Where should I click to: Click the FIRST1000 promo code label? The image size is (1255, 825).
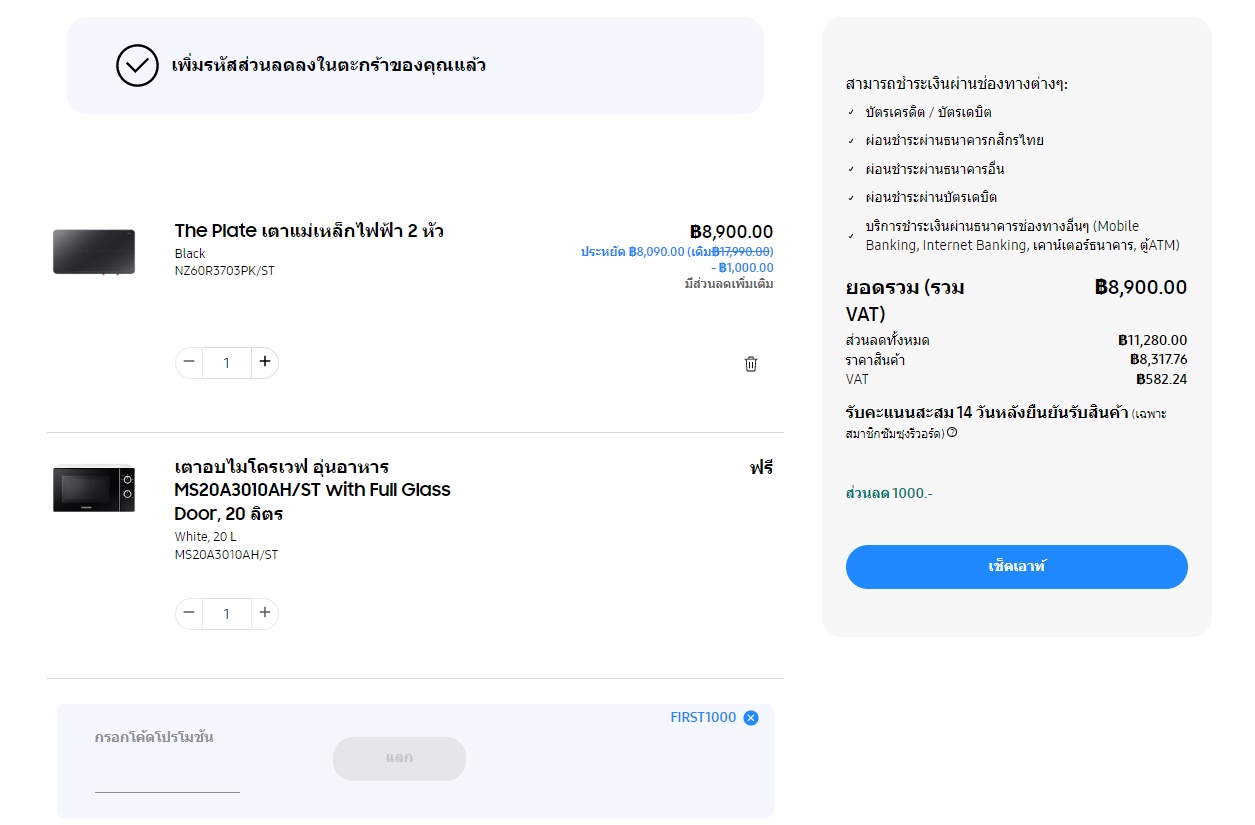(x=703, y=718)
